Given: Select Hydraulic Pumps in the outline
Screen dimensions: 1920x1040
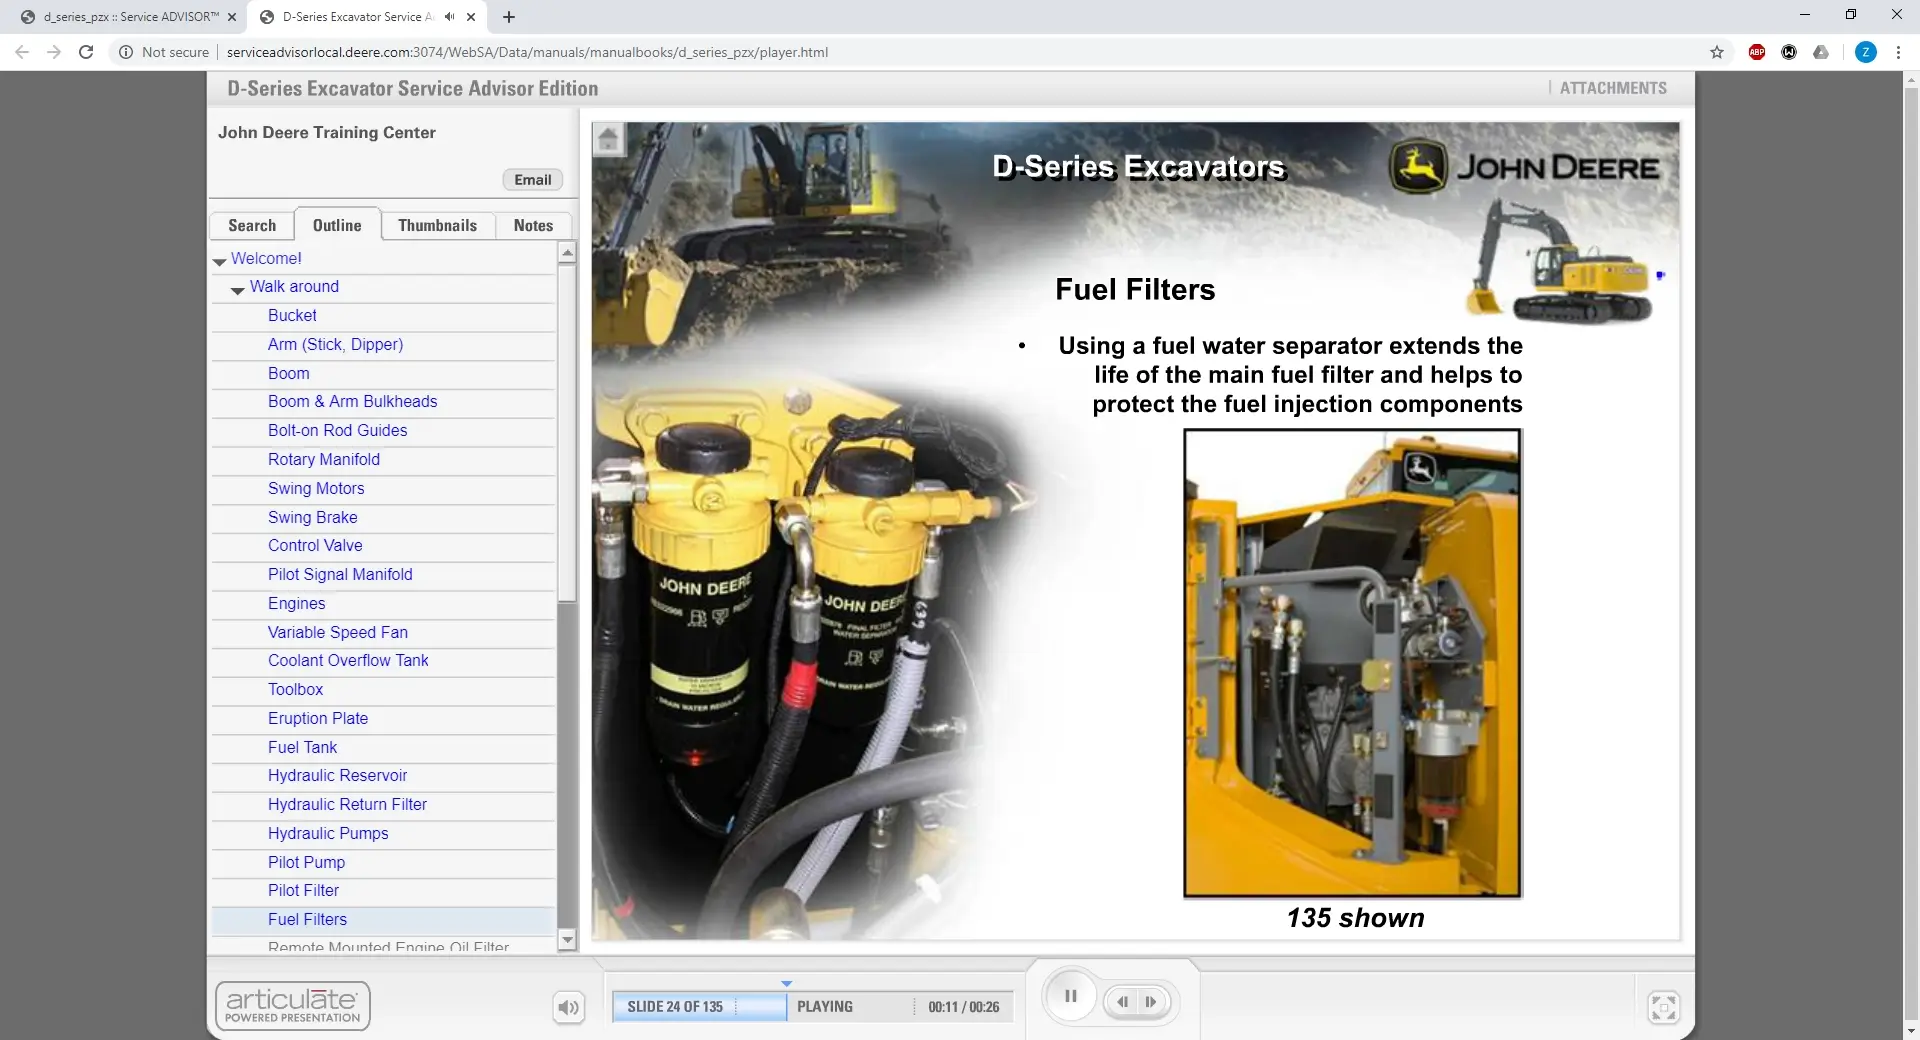Looking at the screenshot, I should (328, 833).
